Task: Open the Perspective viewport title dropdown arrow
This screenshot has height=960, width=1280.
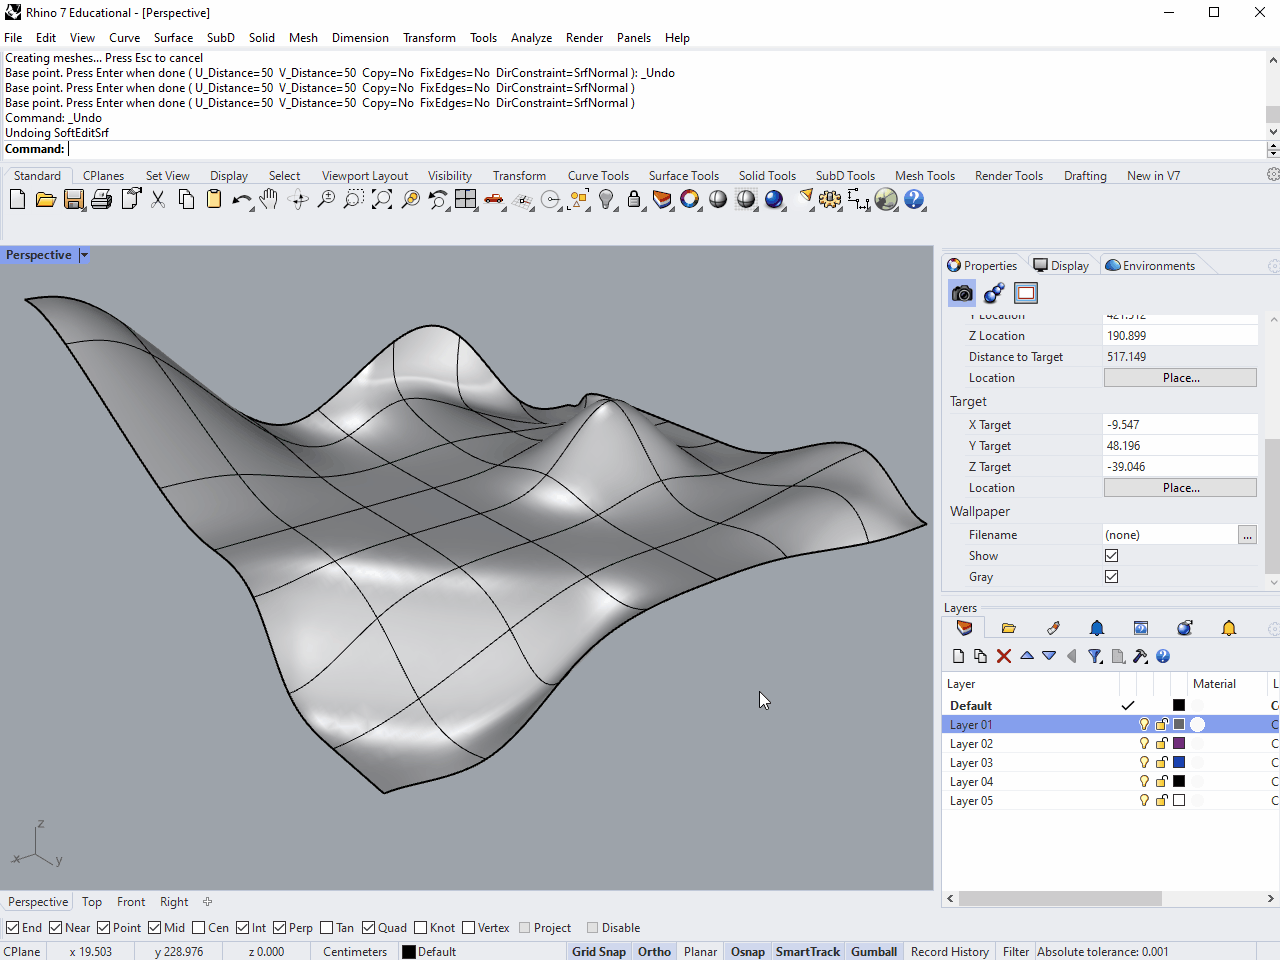Action: [84, 255]
